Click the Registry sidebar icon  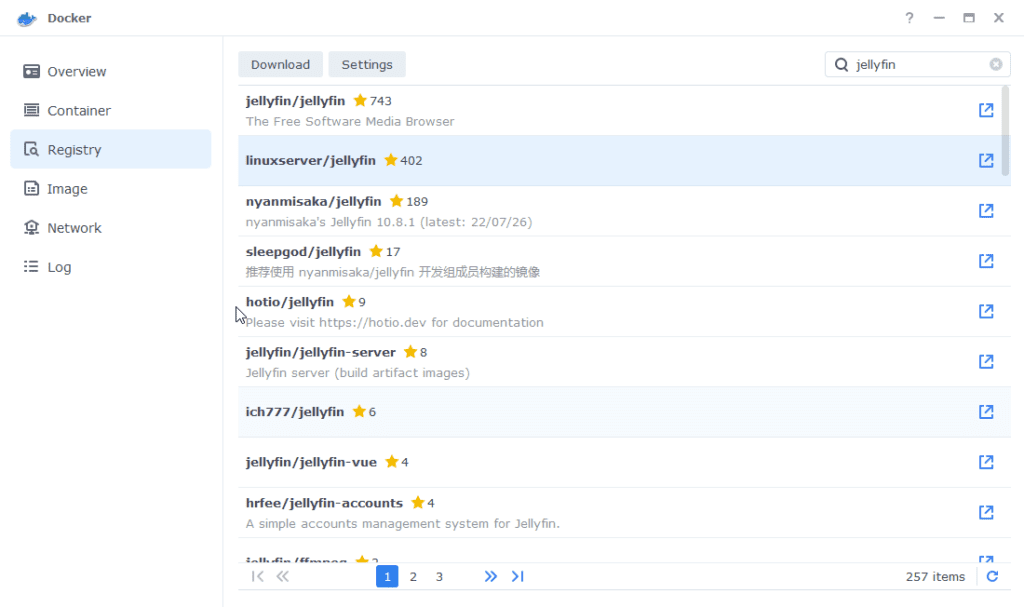pos(31,150)
